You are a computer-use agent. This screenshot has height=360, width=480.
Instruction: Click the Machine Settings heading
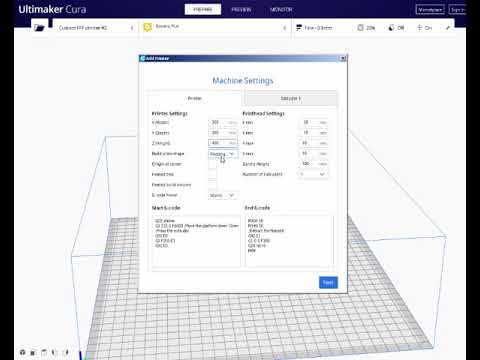tap(243, 81)
